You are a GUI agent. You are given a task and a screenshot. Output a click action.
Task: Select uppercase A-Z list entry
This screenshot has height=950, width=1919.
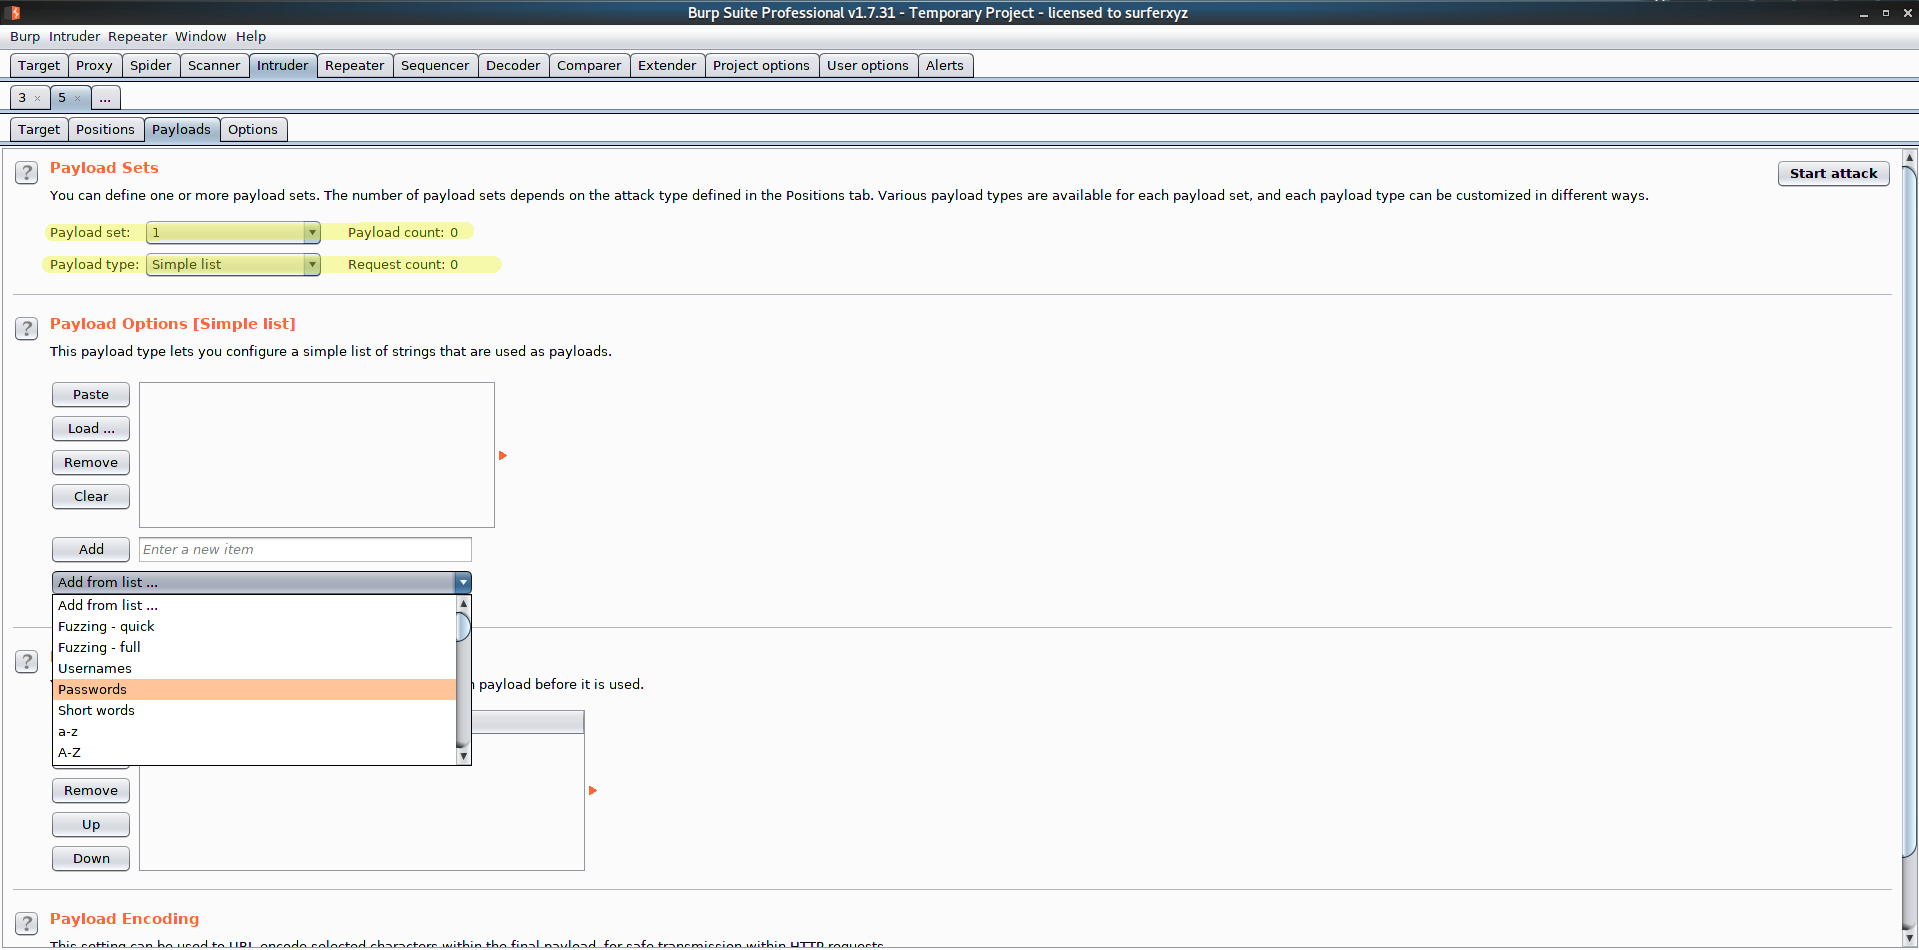254,752
